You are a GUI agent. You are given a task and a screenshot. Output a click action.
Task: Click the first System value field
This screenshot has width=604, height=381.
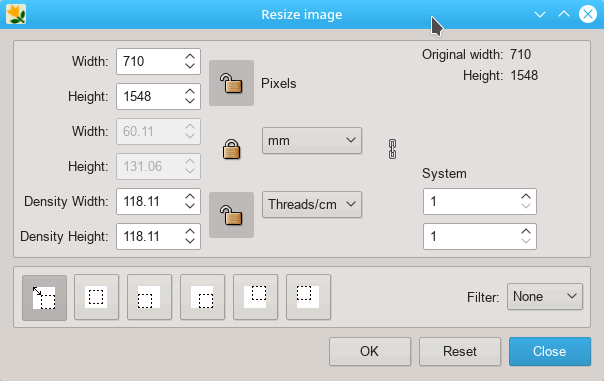click(480, 201)
